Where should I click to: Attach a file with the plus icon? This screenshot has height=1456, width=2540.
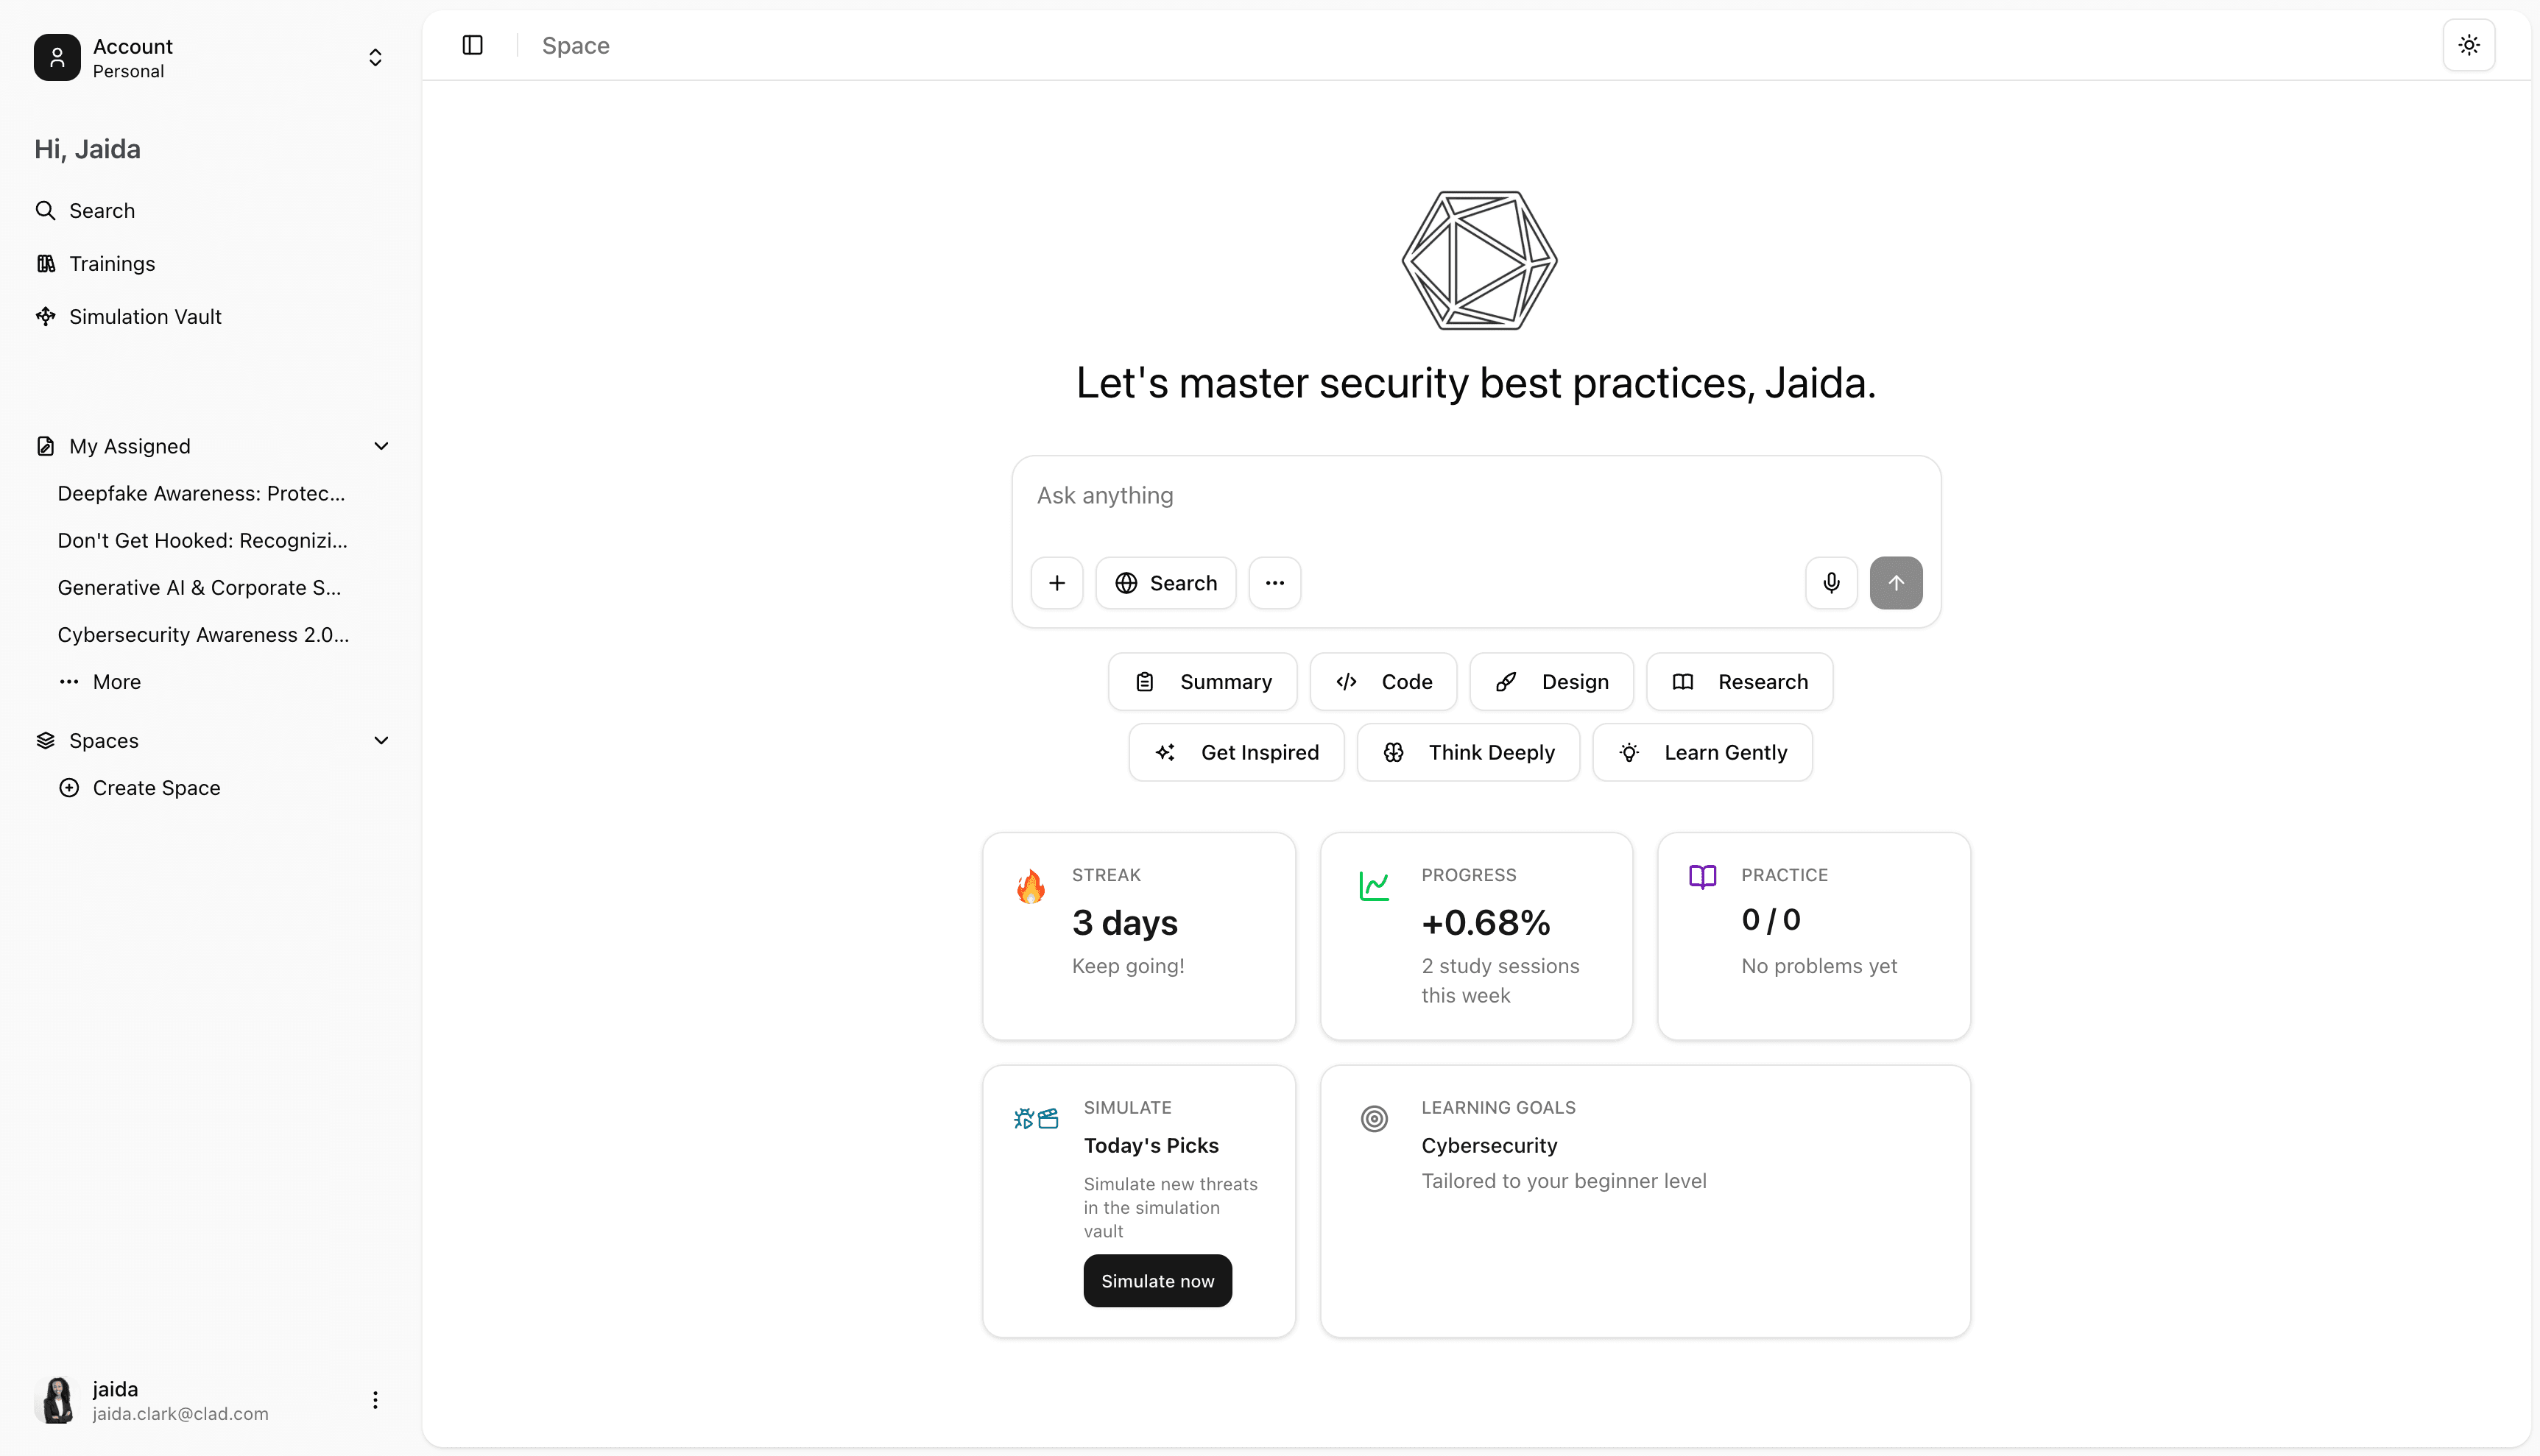[1057, 583]
